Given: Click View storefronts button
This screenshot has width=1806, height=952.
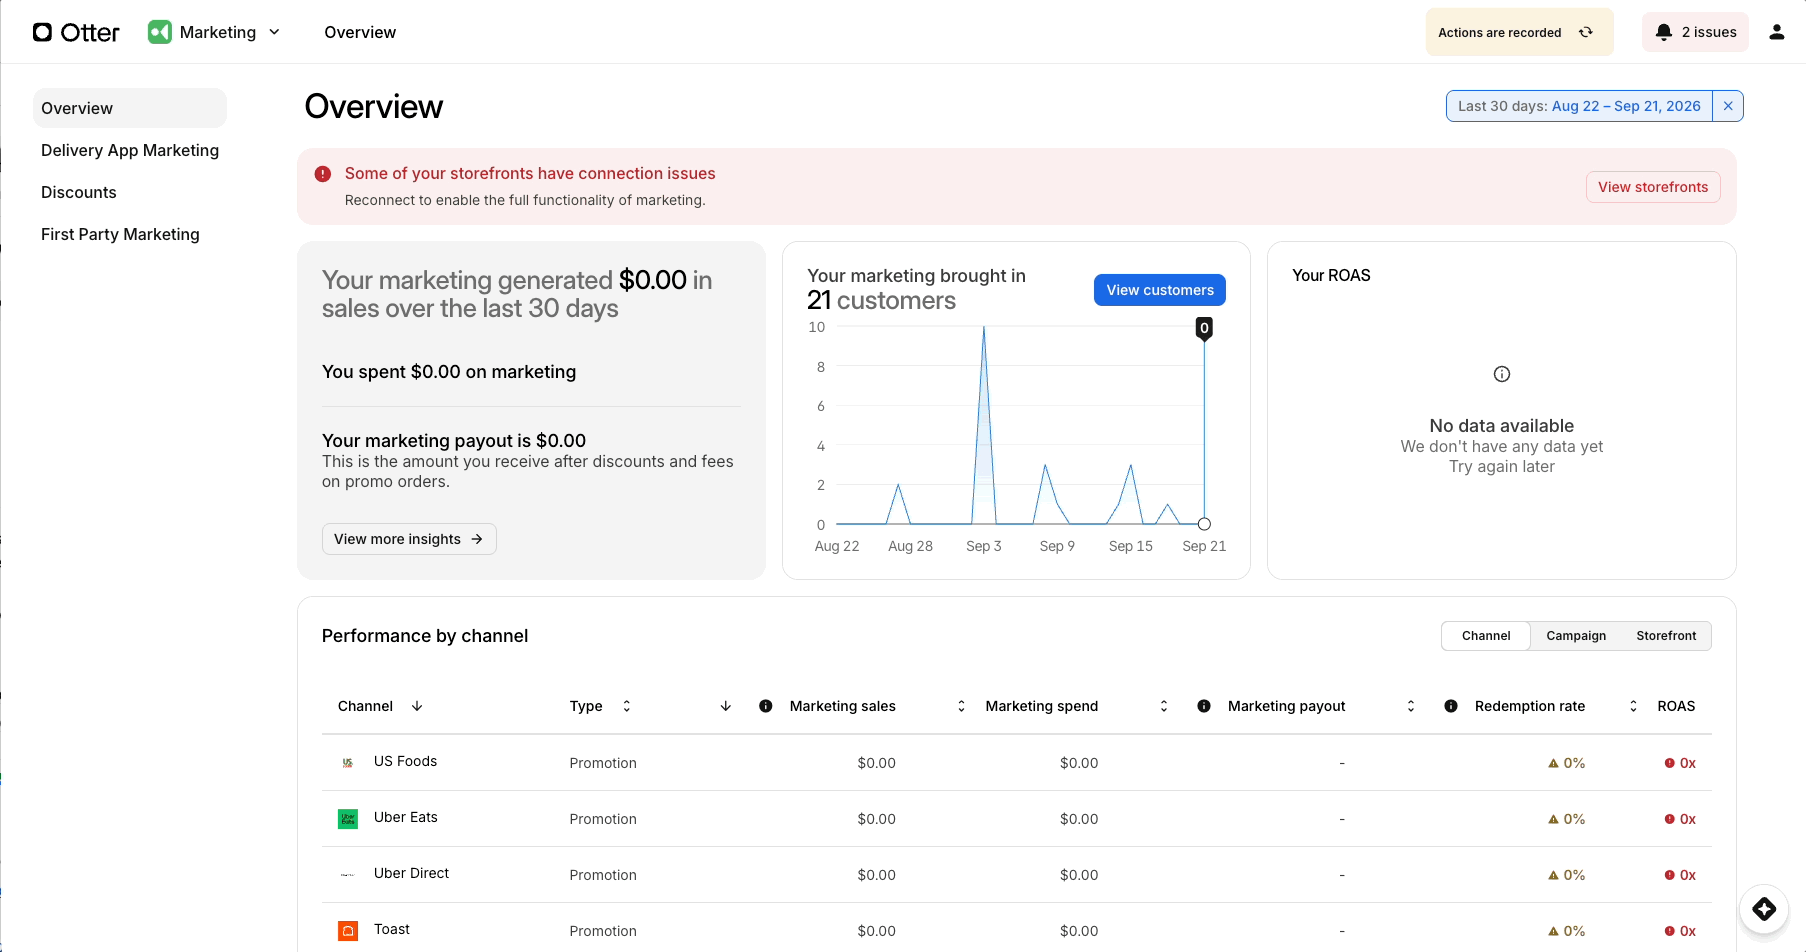Looking at the screenshot, I should (1653, 187).
